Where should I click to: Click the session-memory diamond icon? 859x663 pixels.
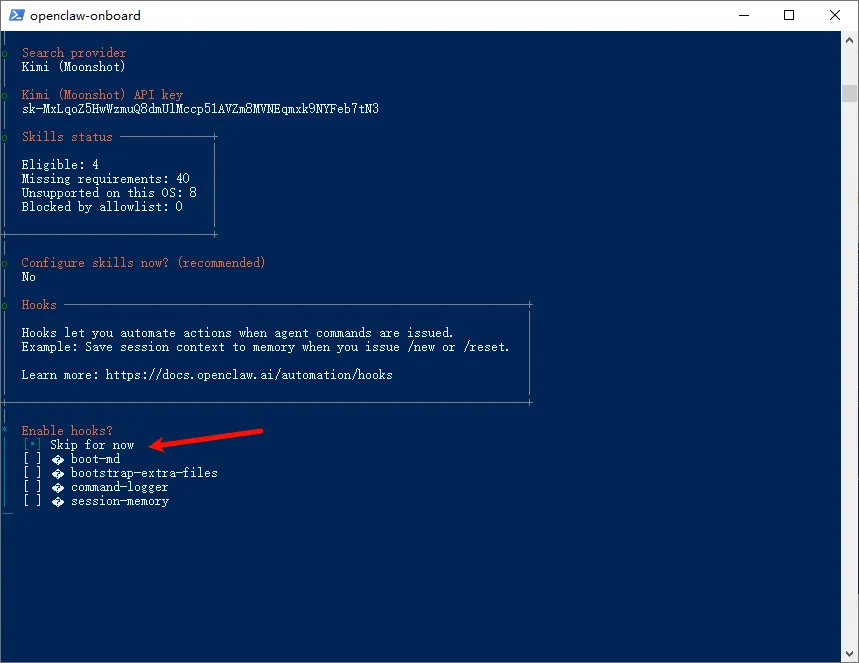point(58,501)
